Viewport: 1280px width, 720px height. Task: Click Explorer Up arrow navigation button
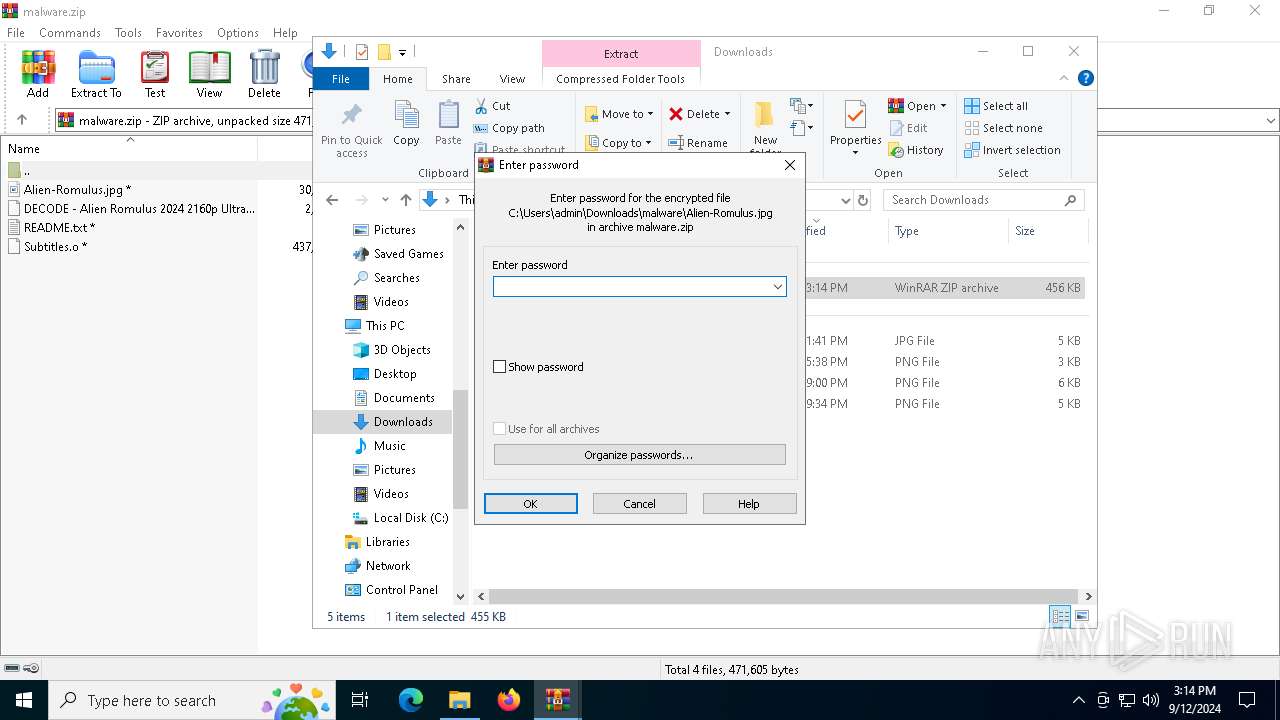click(x=405, y=200)
